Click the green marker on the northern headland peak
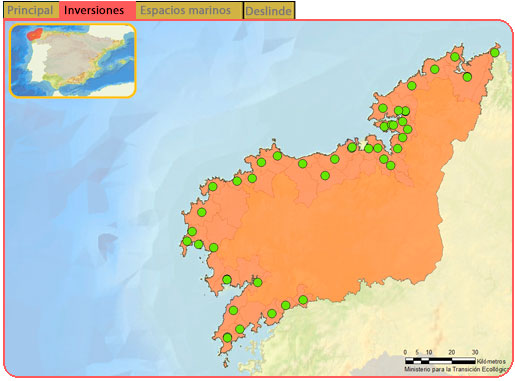The image size is (515, 381). [277, 156]
